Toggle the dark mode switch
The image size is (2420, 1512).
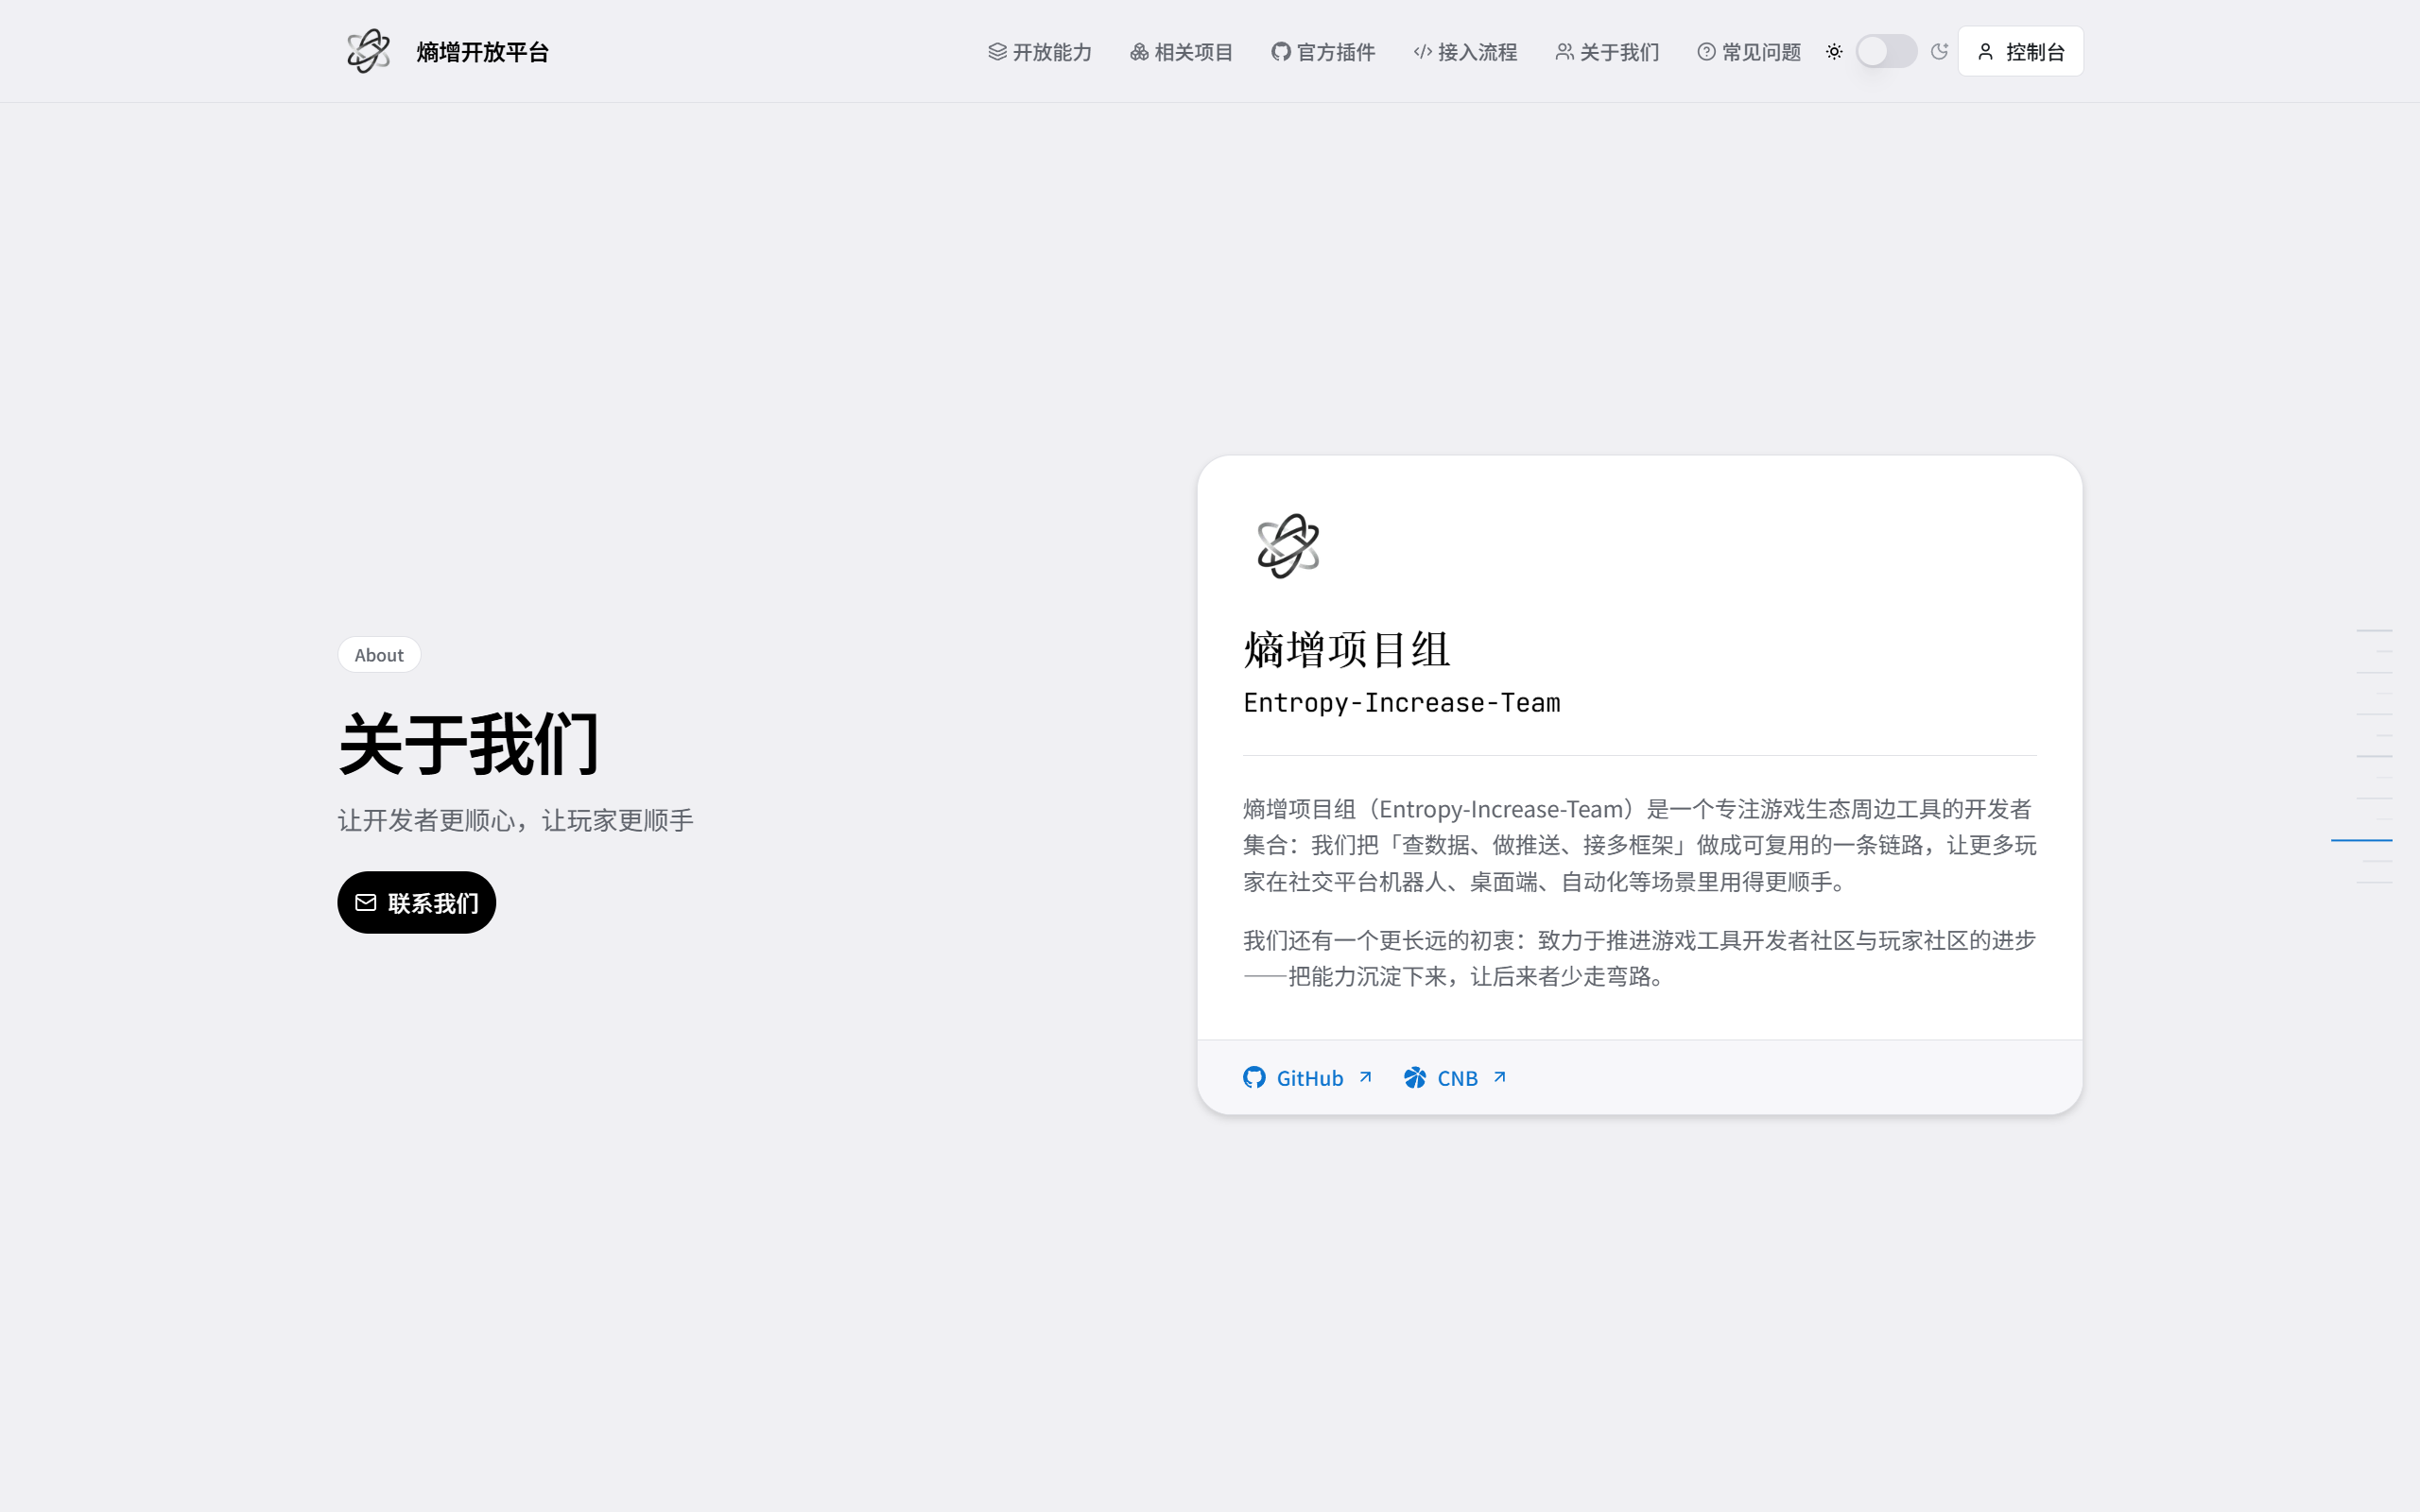[1886, 51]
